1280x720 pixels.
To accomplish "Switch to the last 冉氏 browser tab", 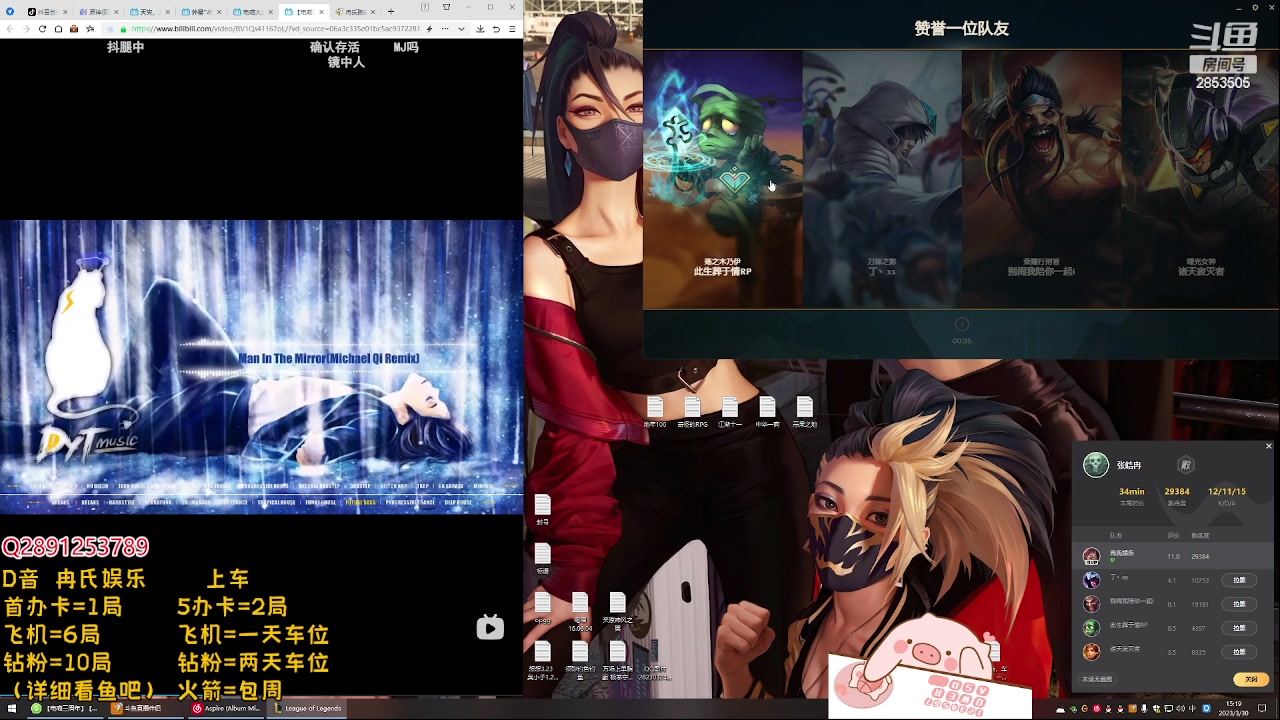I will coord(354,12).
